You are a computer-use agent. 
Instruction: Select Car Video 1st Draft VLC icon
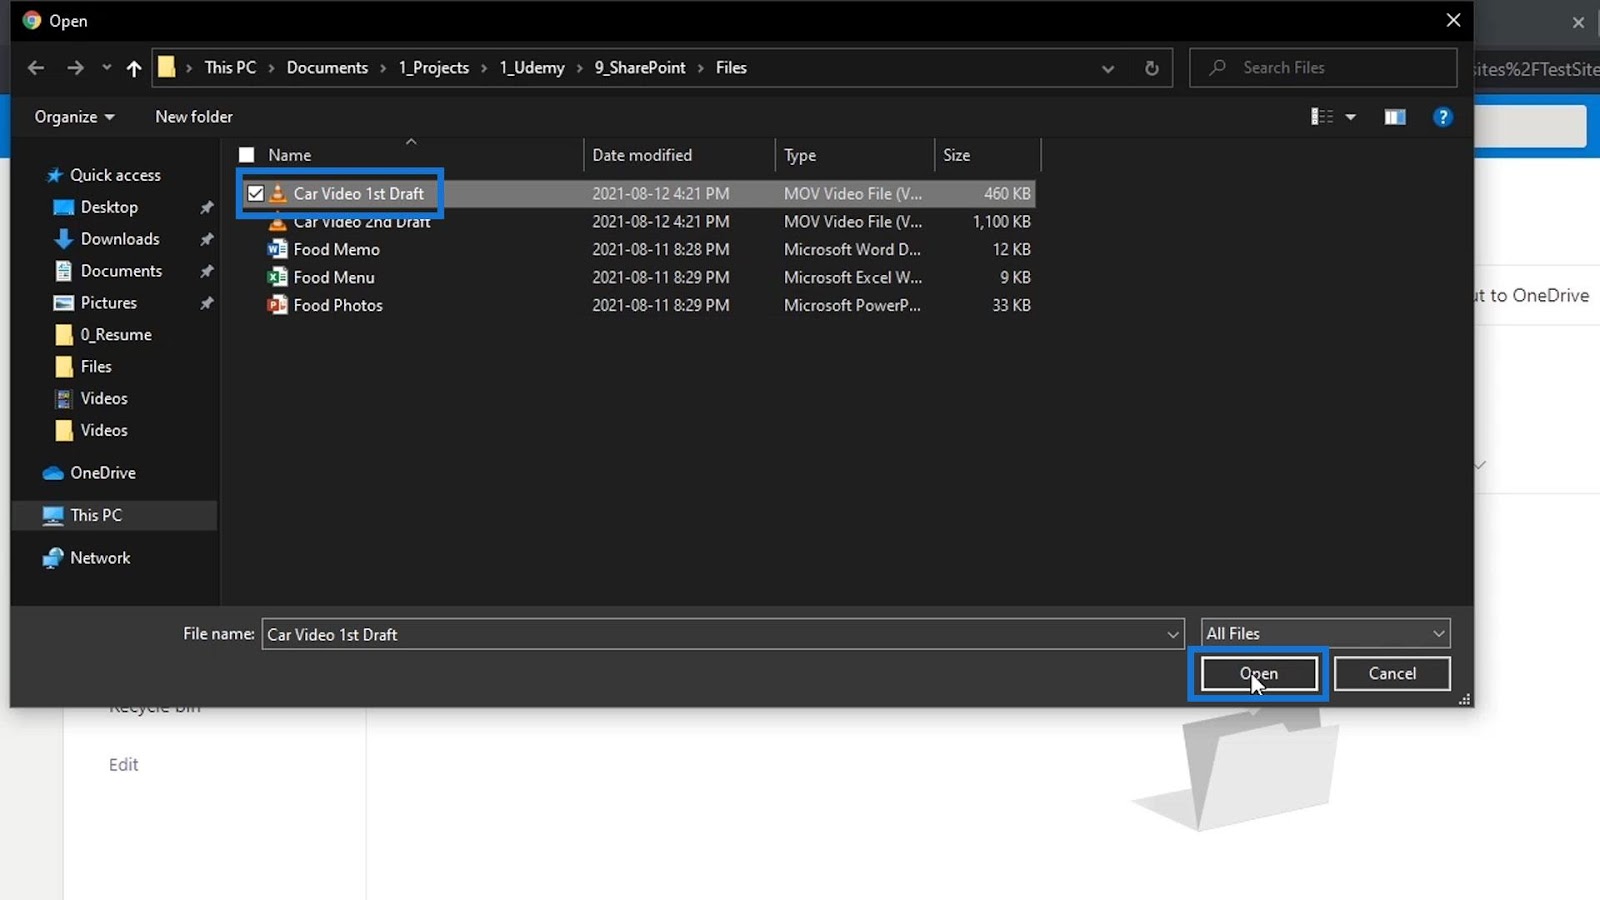(x=278, y=194)
